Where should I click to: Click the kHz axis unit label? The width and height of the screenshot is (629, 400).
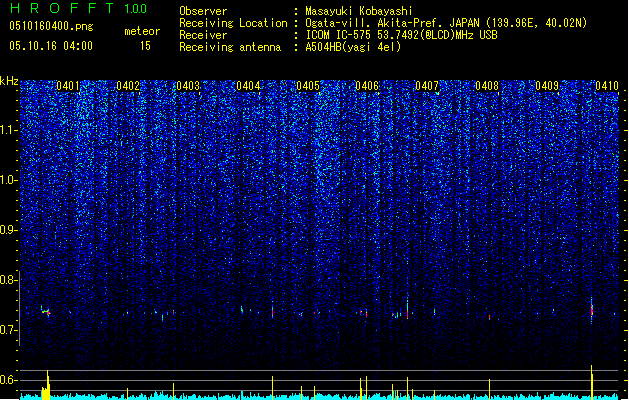click(9, 81)
